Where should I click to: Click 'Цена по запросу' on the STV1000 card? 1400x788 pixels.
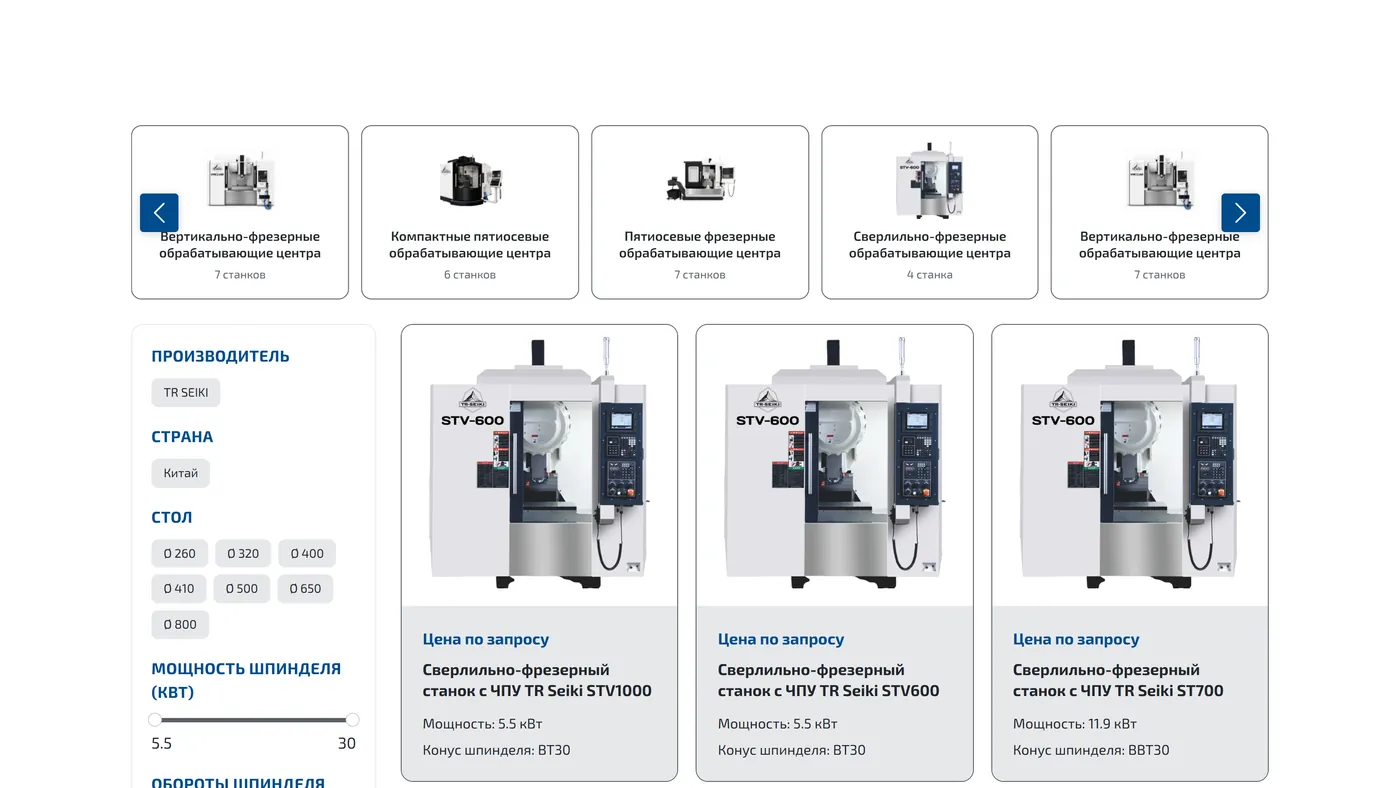[x=486, y=639]
